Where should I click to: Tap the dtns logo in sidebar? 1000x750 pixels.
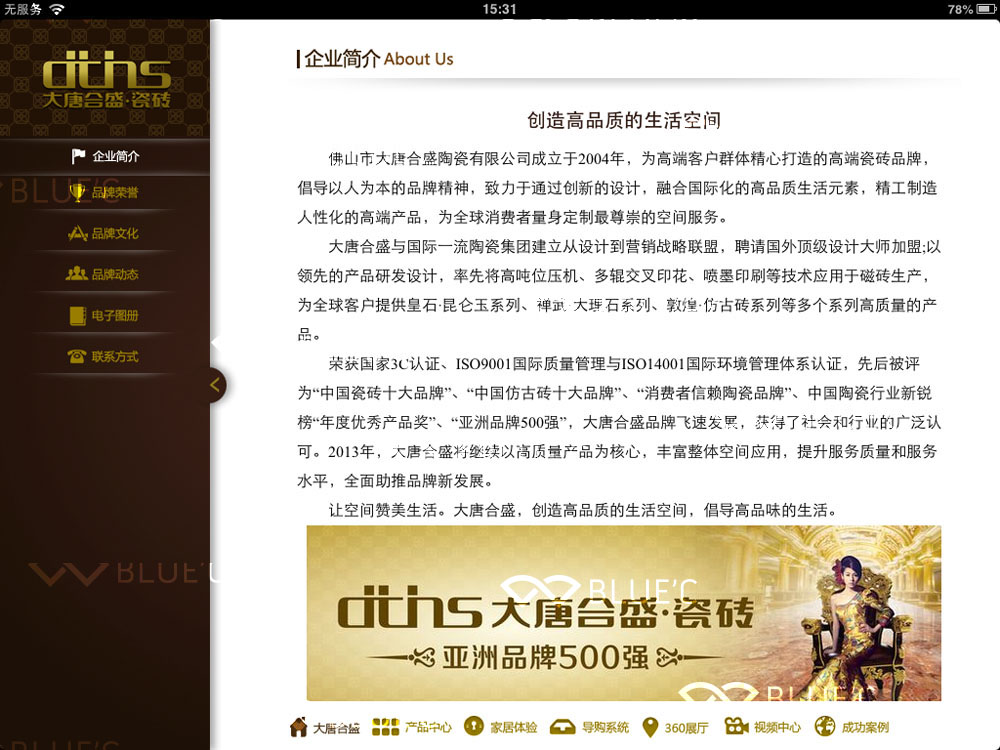[x=107, y=79]
